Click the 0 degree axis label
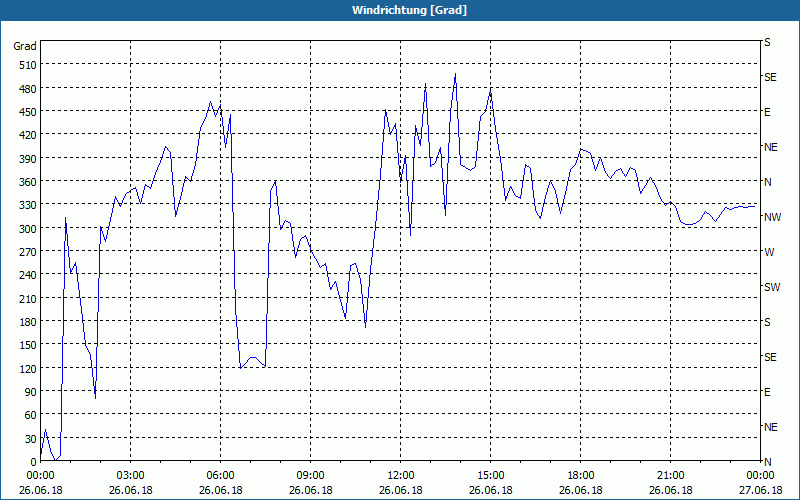 click(34, 462)
